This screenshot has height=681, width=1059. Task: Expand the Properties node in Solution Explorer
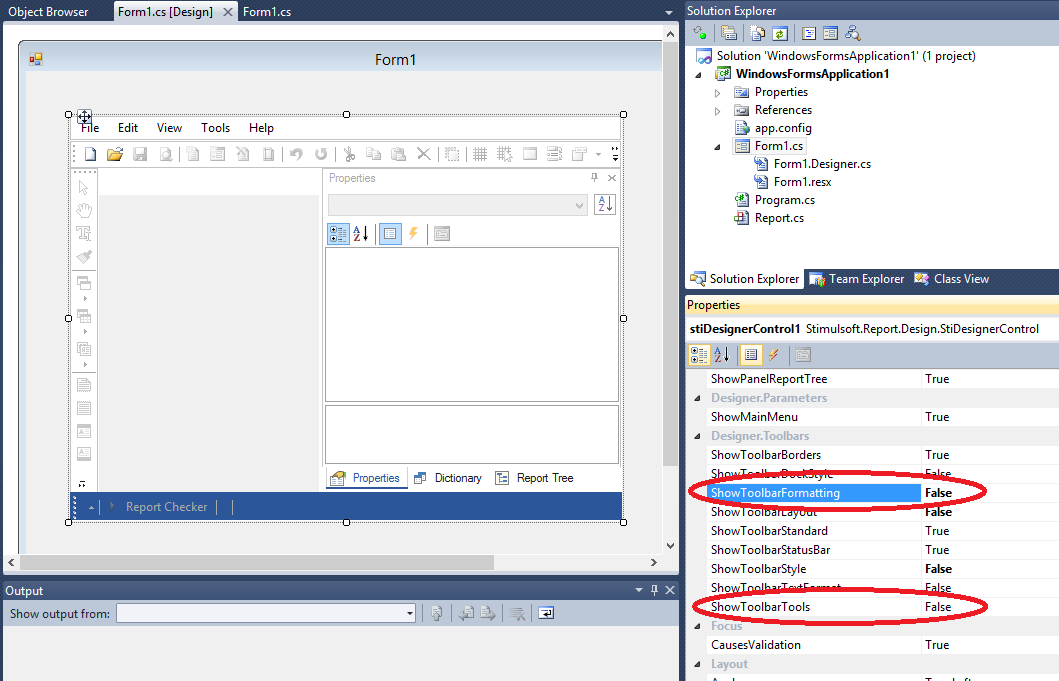[717, 93]
